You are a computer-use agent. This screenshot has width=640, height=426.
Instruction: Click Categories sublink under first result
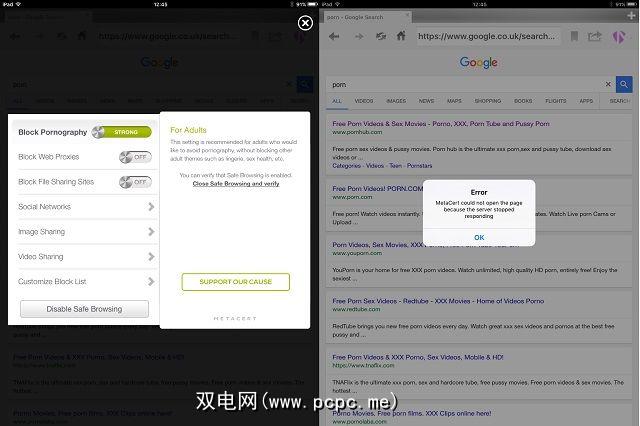click(347, 166)
